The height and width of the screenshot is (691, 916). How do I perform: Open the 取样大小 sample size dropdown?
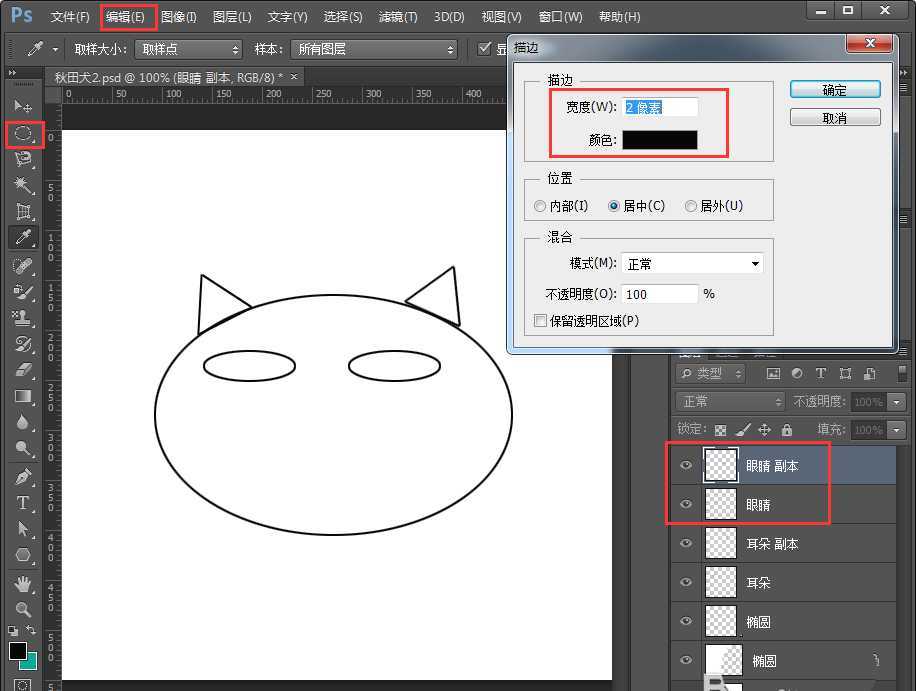(x=187, y=48)
